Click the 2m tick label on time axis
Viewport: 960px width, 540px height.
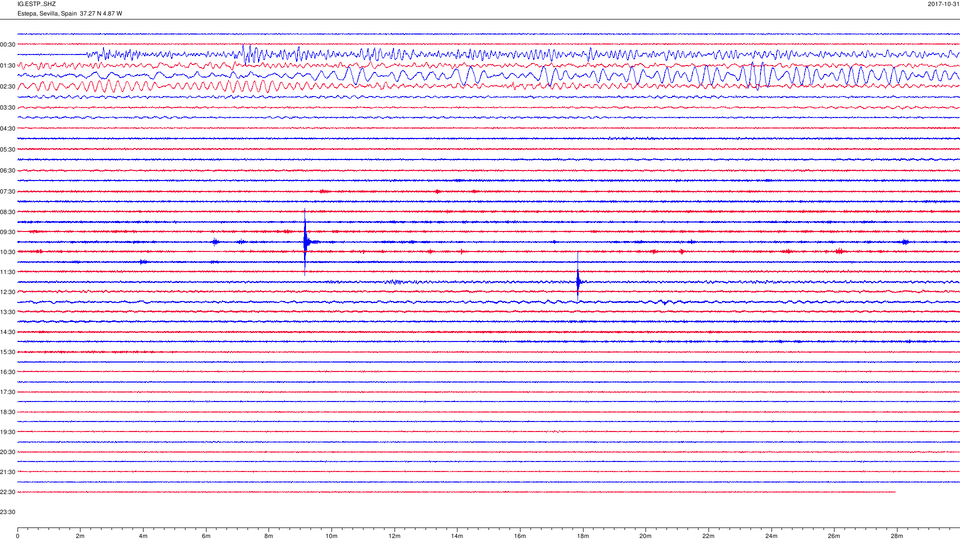80,536
